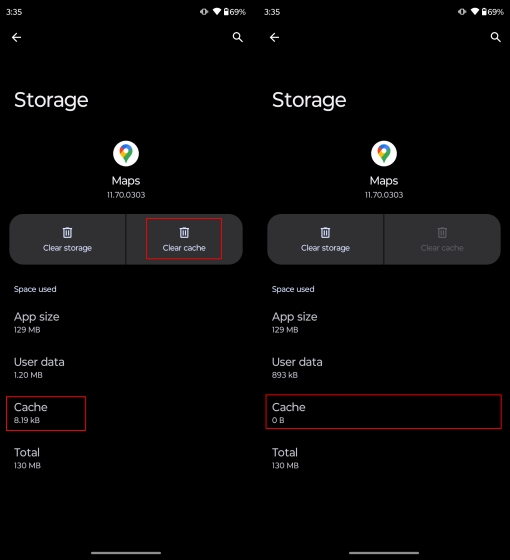Select Cache 0 B entry

[384, 412]
